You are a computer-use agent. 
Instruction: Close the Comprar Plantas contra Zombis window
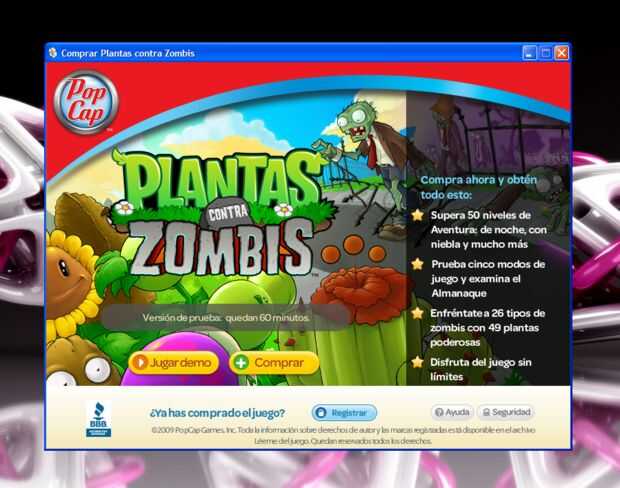562,53
